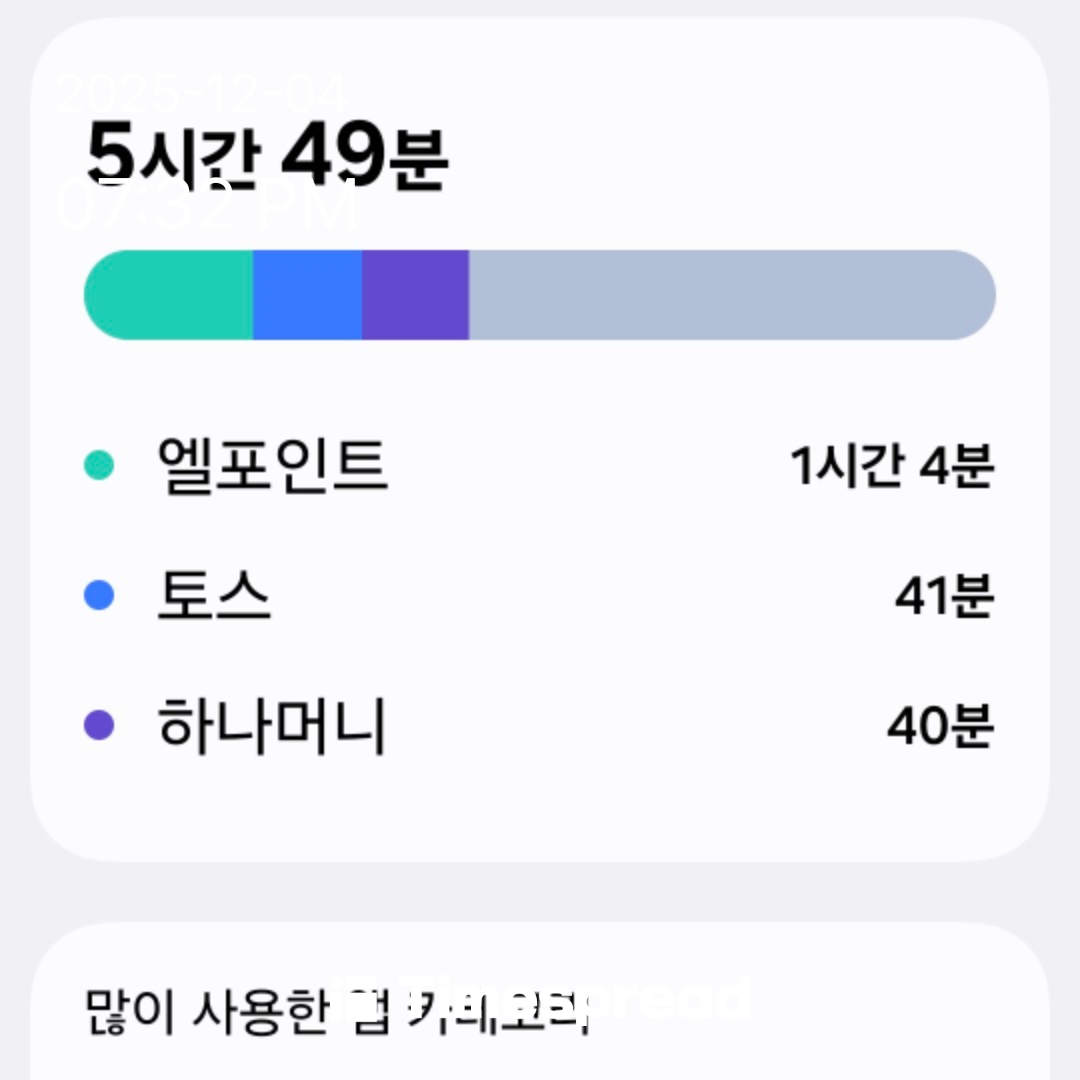Click the 41분 duration for 토스
This screenshot has height=1080, width=1080.
(943, 598)
